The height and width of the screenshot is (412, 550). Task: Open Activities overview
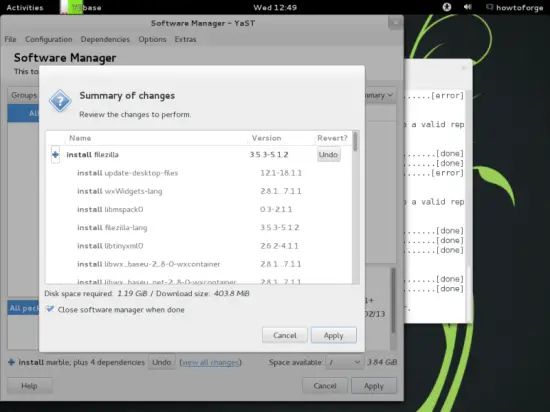[x=25, y=7]
